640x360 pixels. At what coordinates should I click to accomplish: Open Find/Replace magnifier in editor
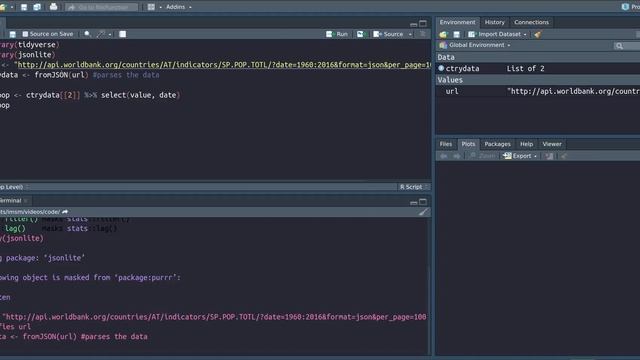pyautogui.click(x=87, y=34)
